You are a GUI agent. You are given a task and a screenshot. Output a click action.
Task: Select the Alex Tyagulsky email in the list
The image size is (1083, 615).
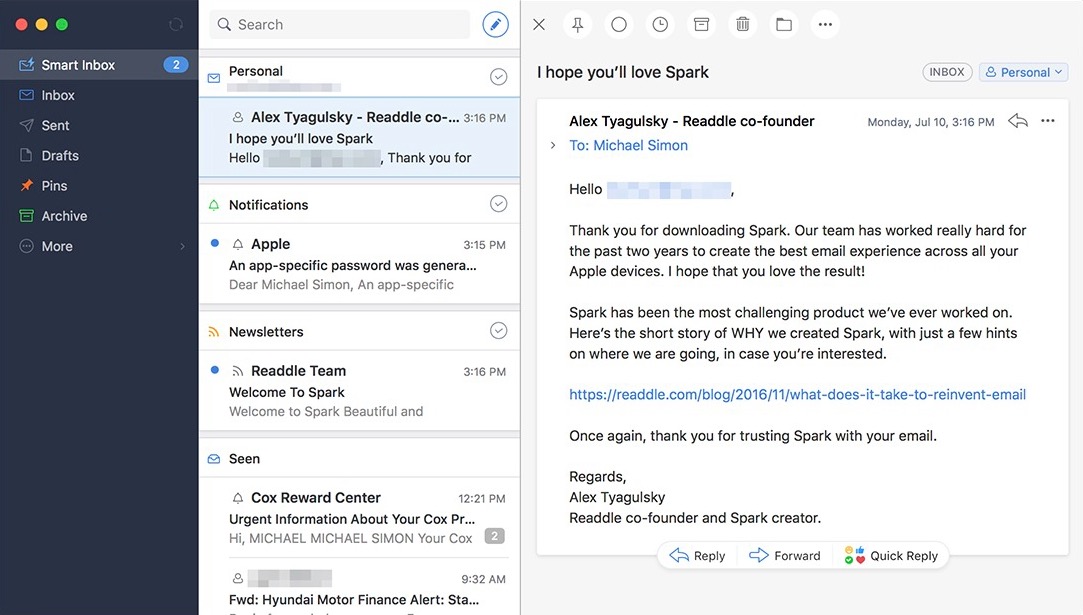pyautogui.click(x=360, y=138)
